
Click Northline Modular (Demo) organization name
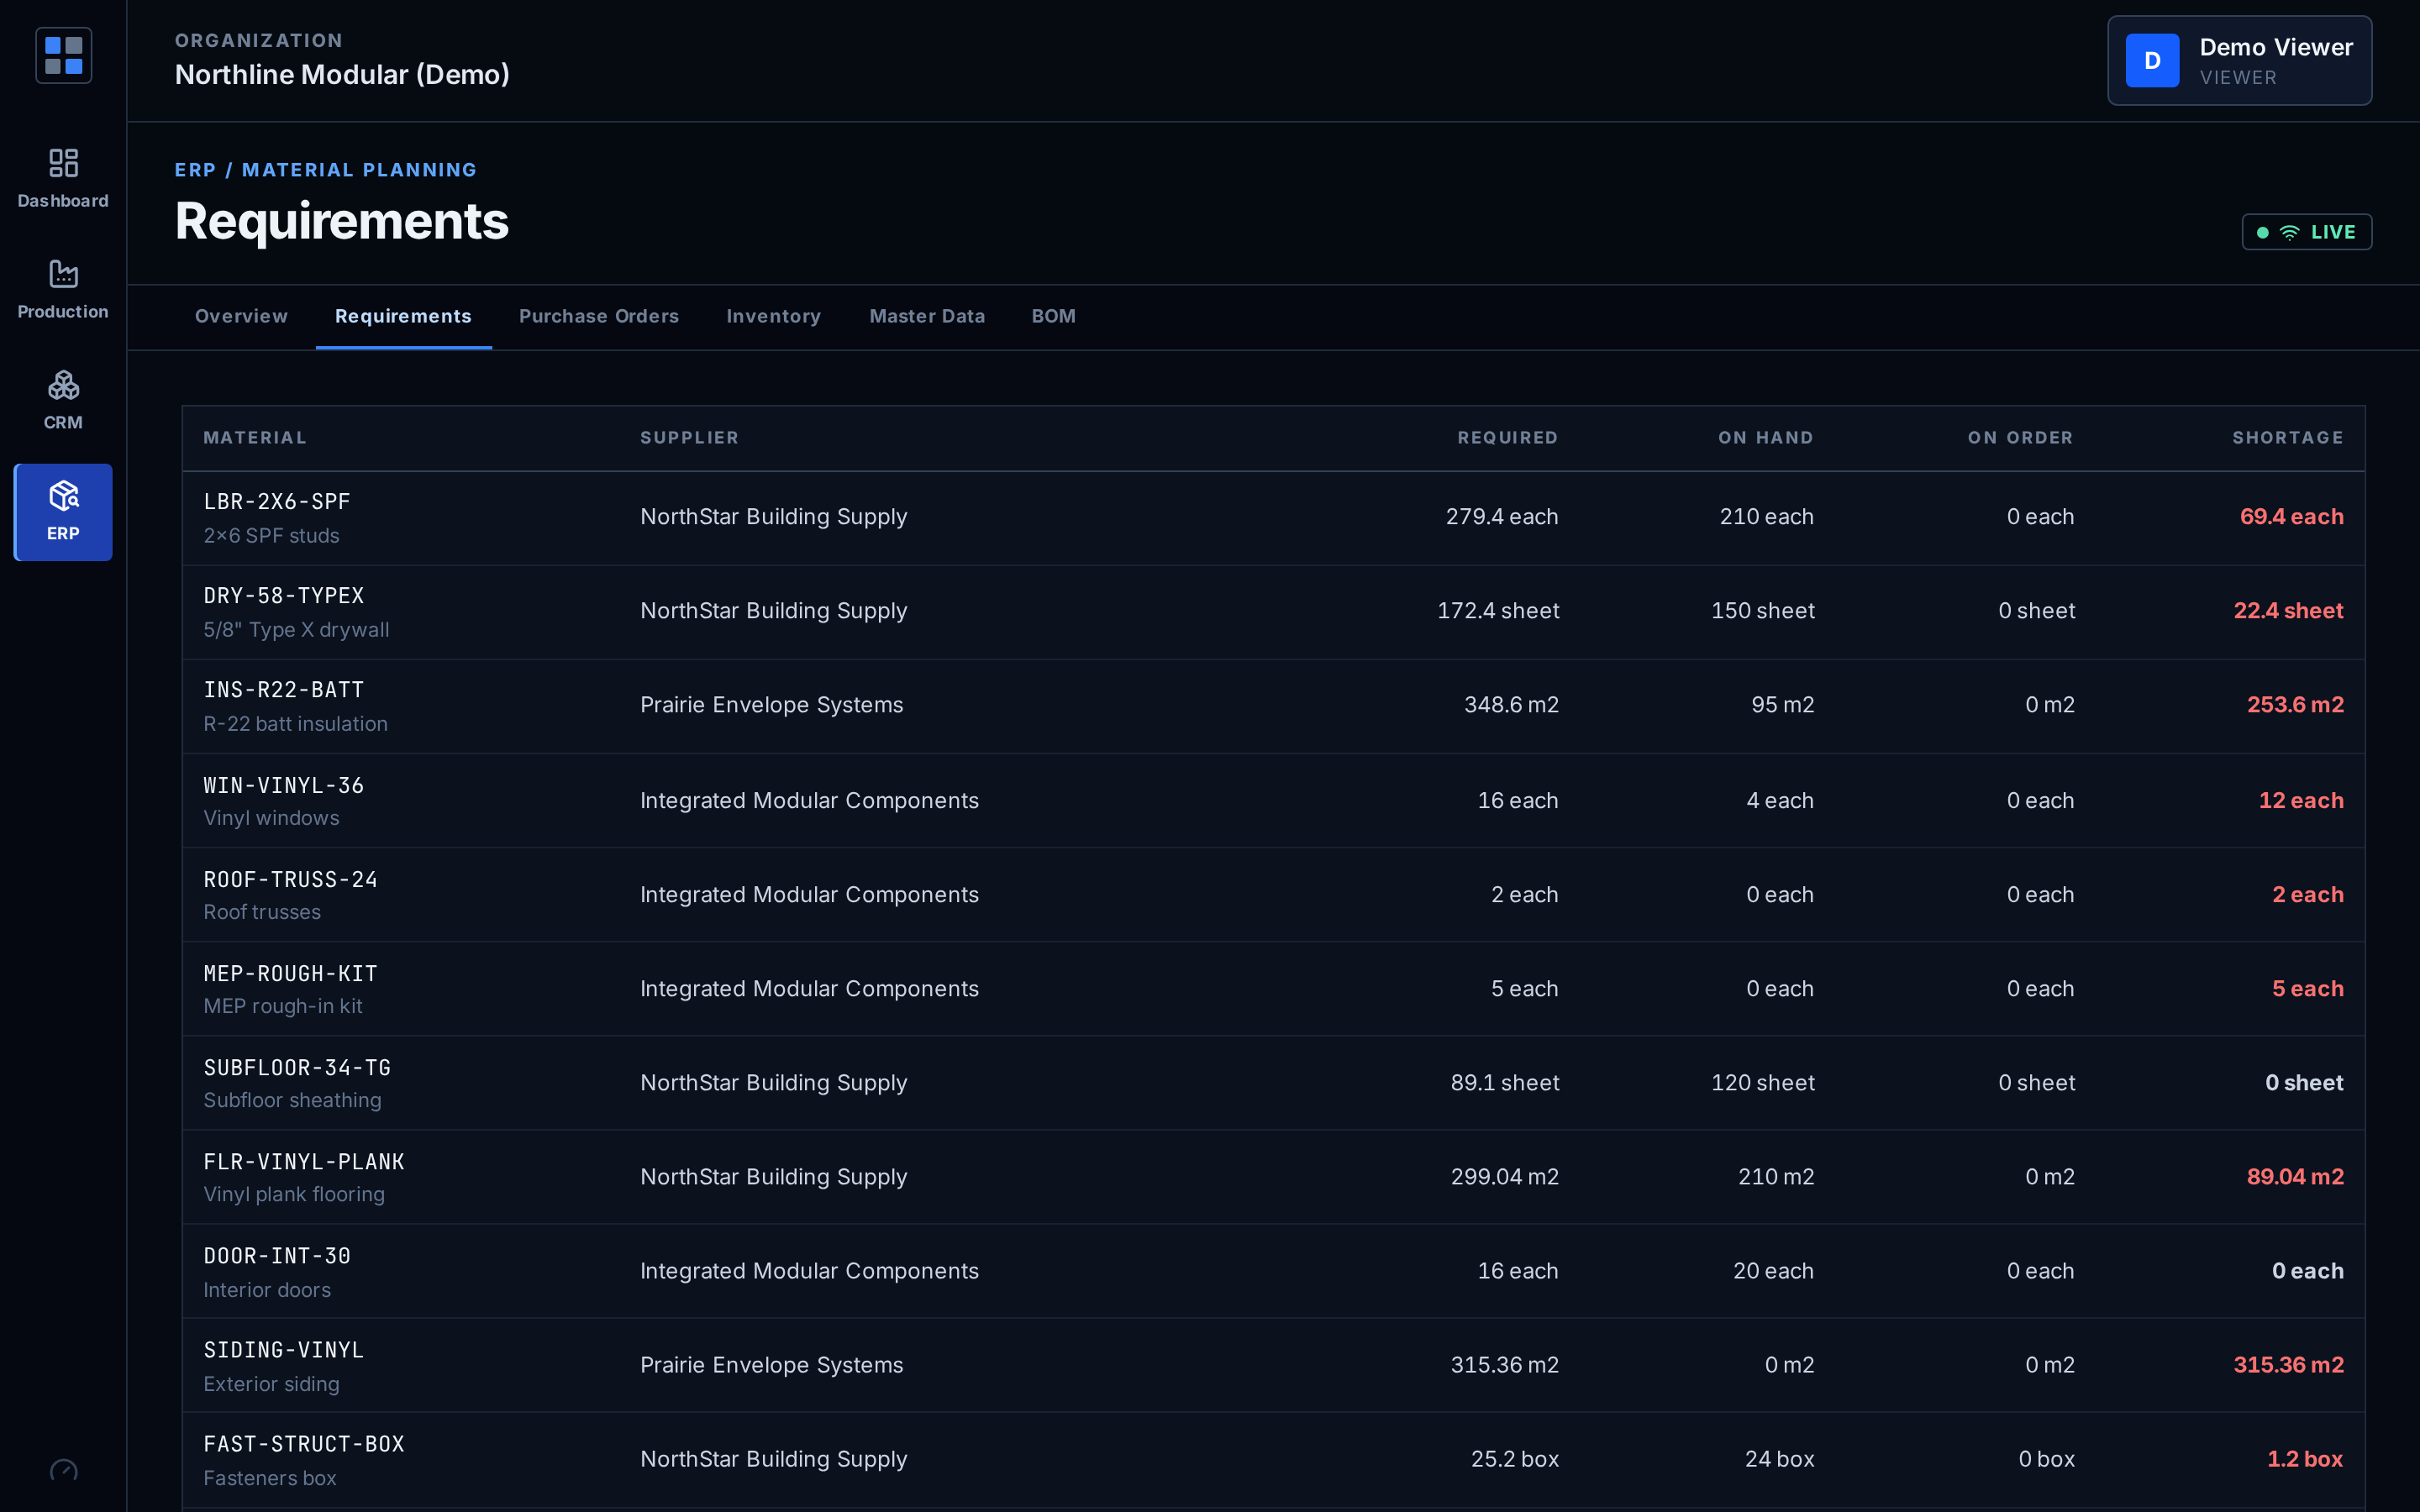(x=342, y=74)
